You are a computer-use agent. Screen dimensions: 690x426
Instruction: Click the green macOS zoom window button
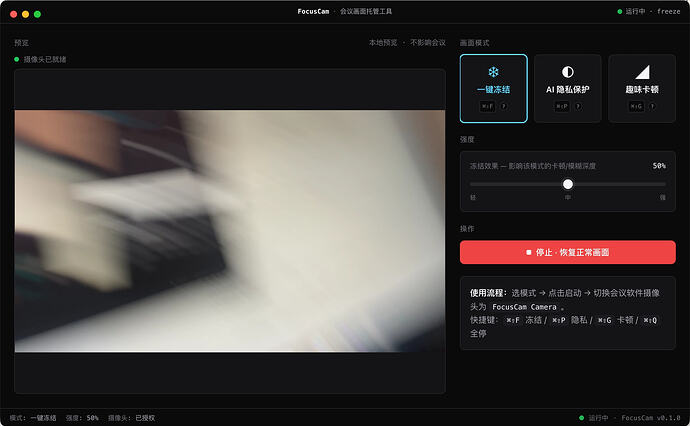[37, 14]
